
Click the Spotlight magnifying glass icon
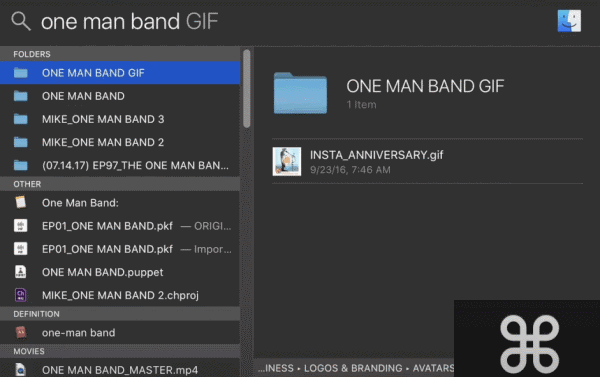(x=21, y=21)
